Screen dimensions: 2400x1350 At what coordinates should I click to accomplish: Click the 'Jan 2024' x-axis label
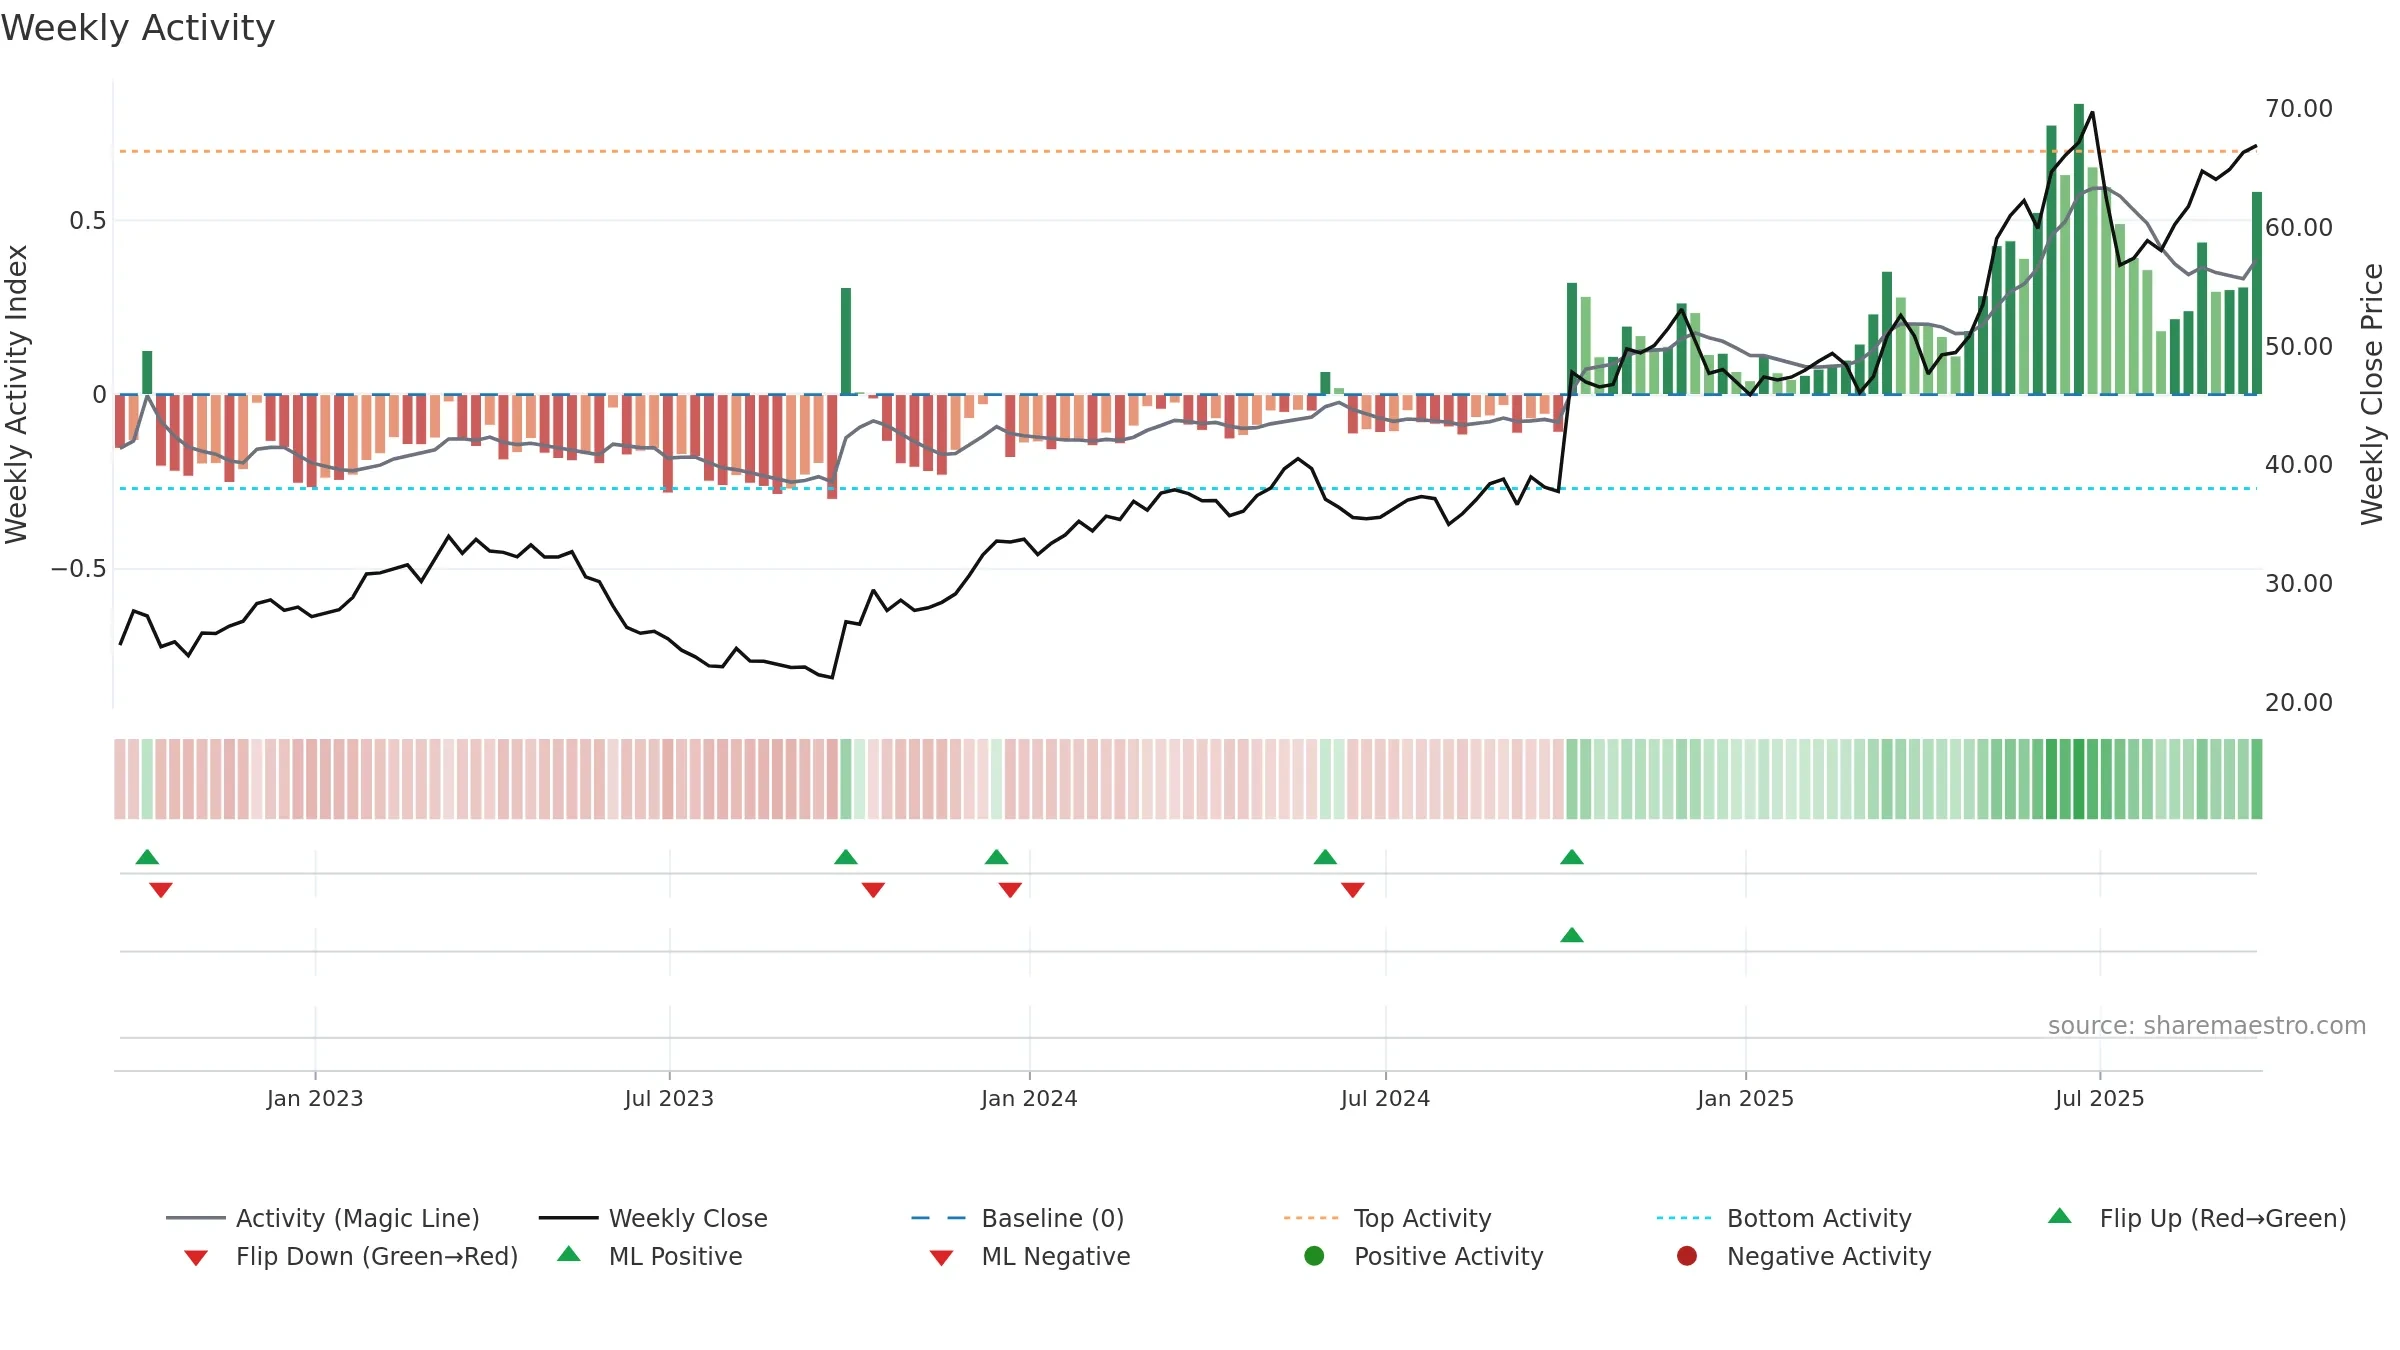[1029, 1098]
